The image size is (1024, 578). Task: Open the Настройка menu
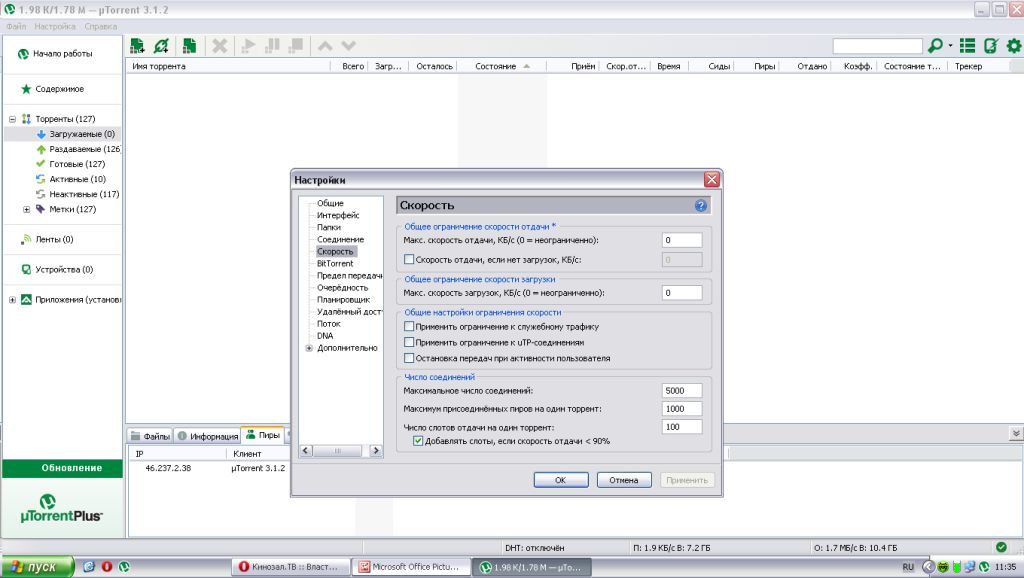[54, 25]
